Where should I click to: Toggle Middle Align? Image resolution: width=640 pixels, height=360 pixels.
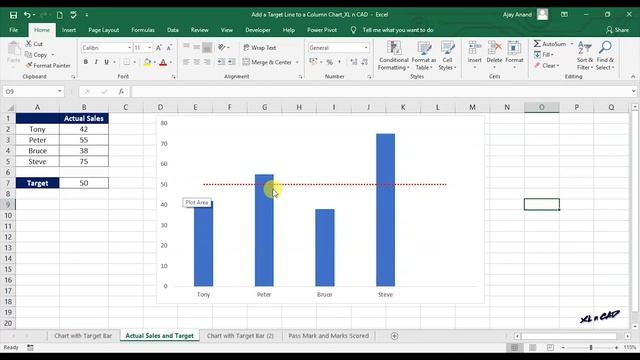pyautogui.click(x=197, y=47)
